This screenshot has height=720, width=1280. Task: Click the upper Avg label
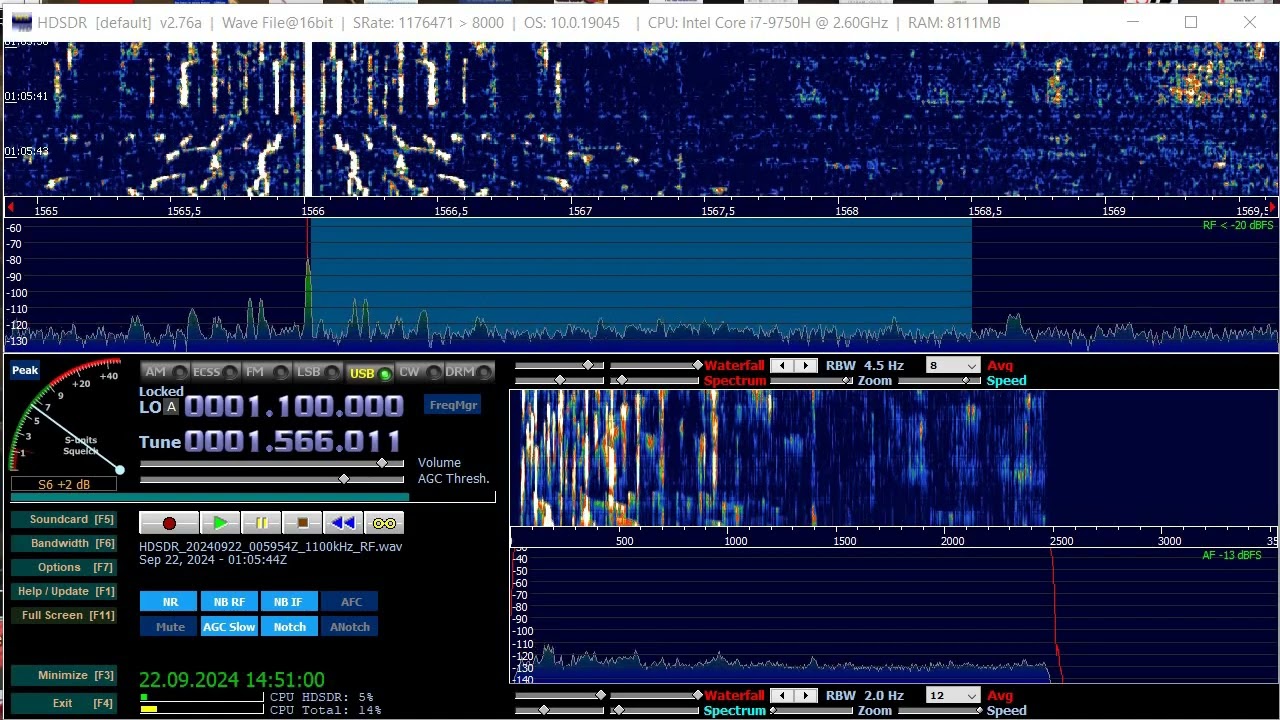(1000, 365)
